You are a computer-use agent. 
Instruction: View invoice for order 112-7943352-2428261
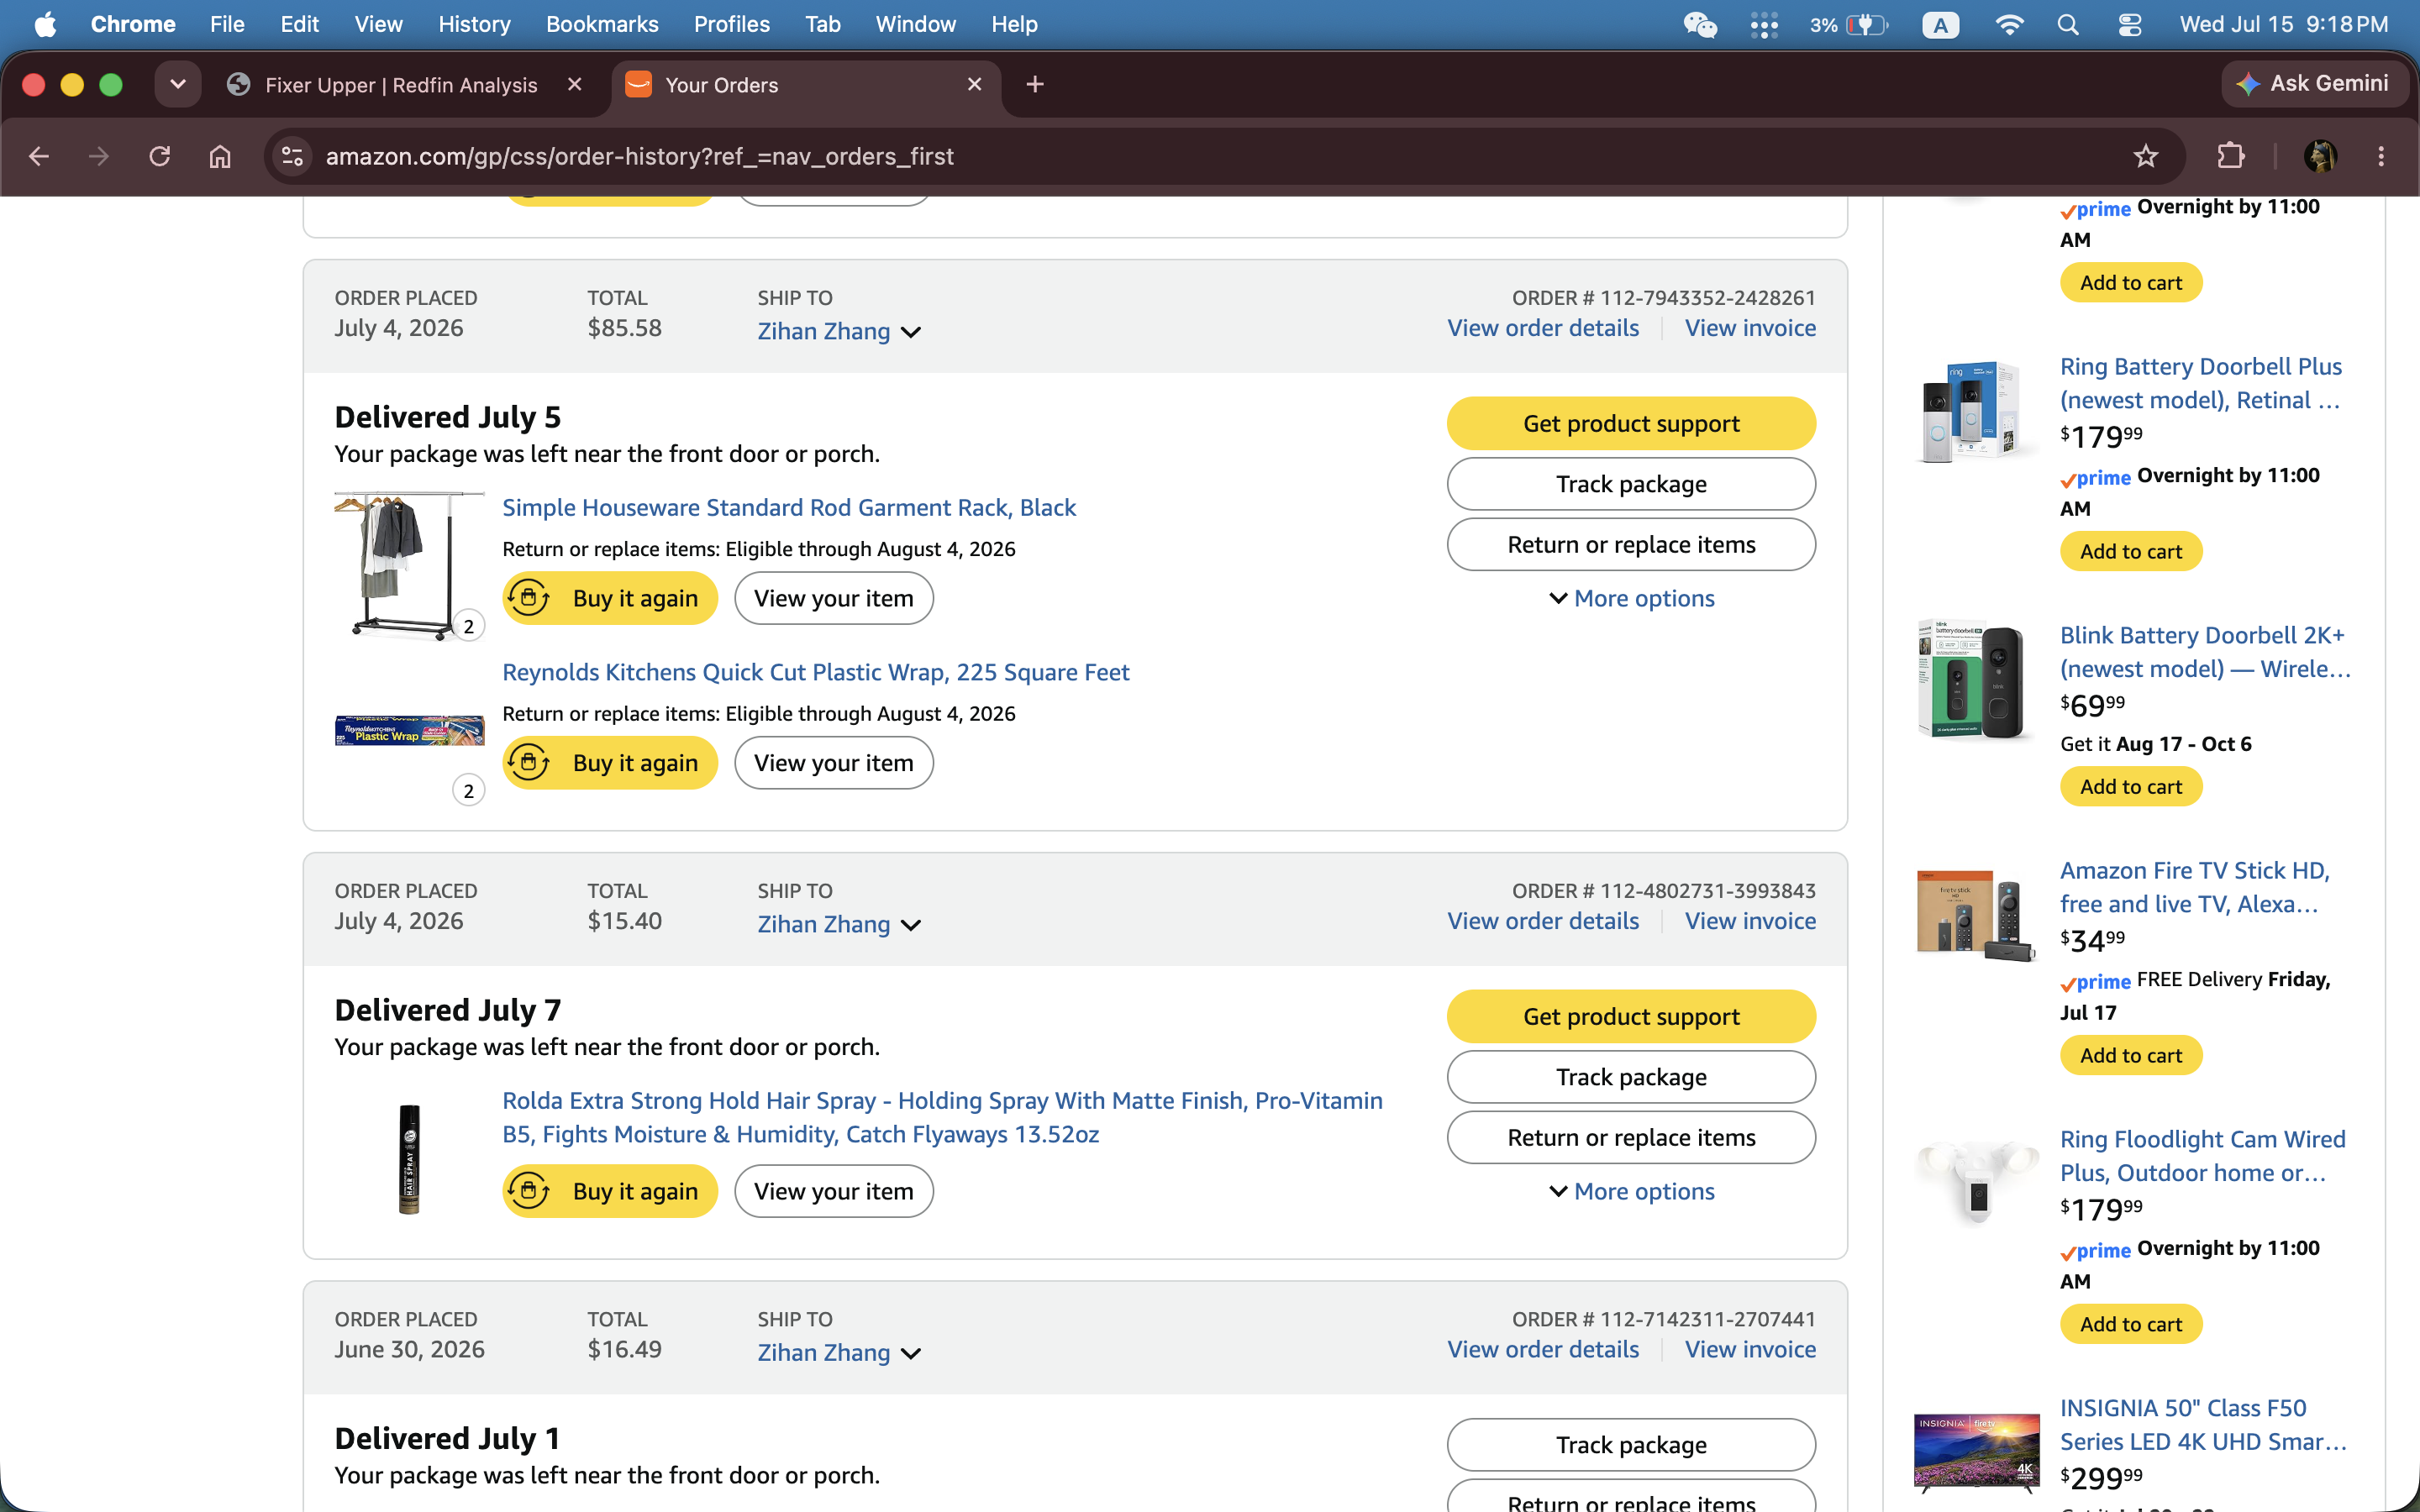pos(1750,328)
